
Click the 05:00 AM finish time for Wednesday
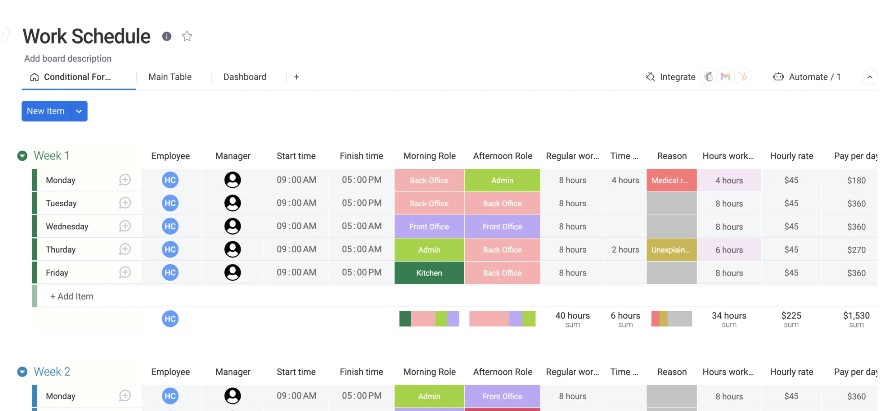361,226
